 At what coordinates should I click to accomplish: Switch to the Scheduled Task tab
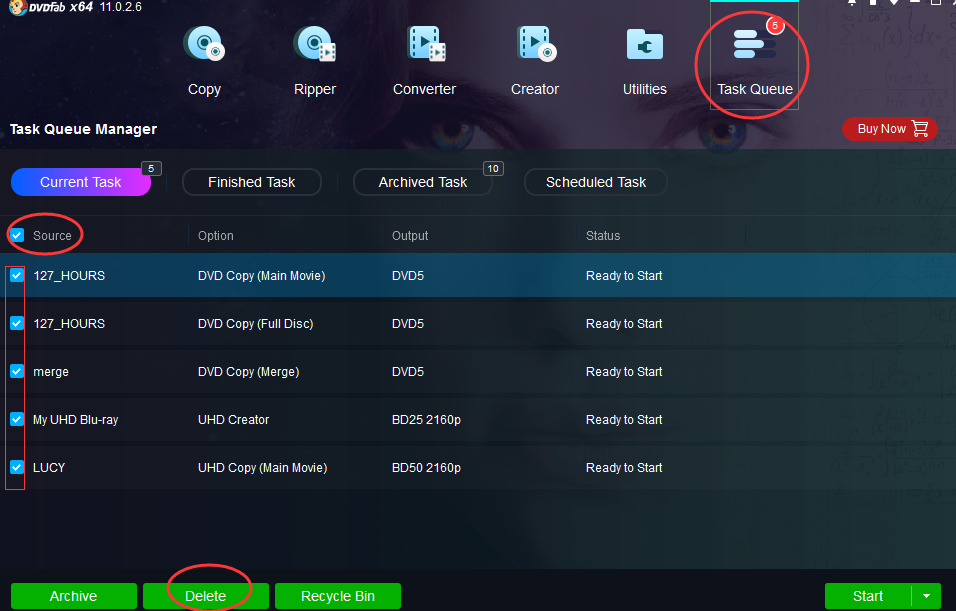point(596,182)
